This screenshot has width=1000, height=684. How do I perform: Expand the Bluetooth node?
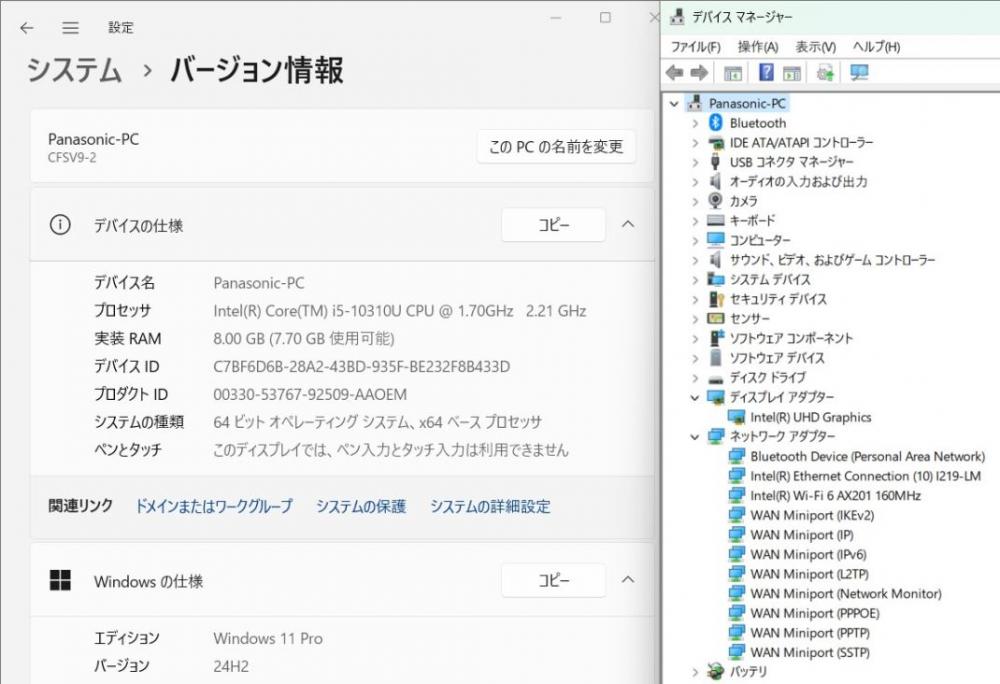(x=695, y=123)
